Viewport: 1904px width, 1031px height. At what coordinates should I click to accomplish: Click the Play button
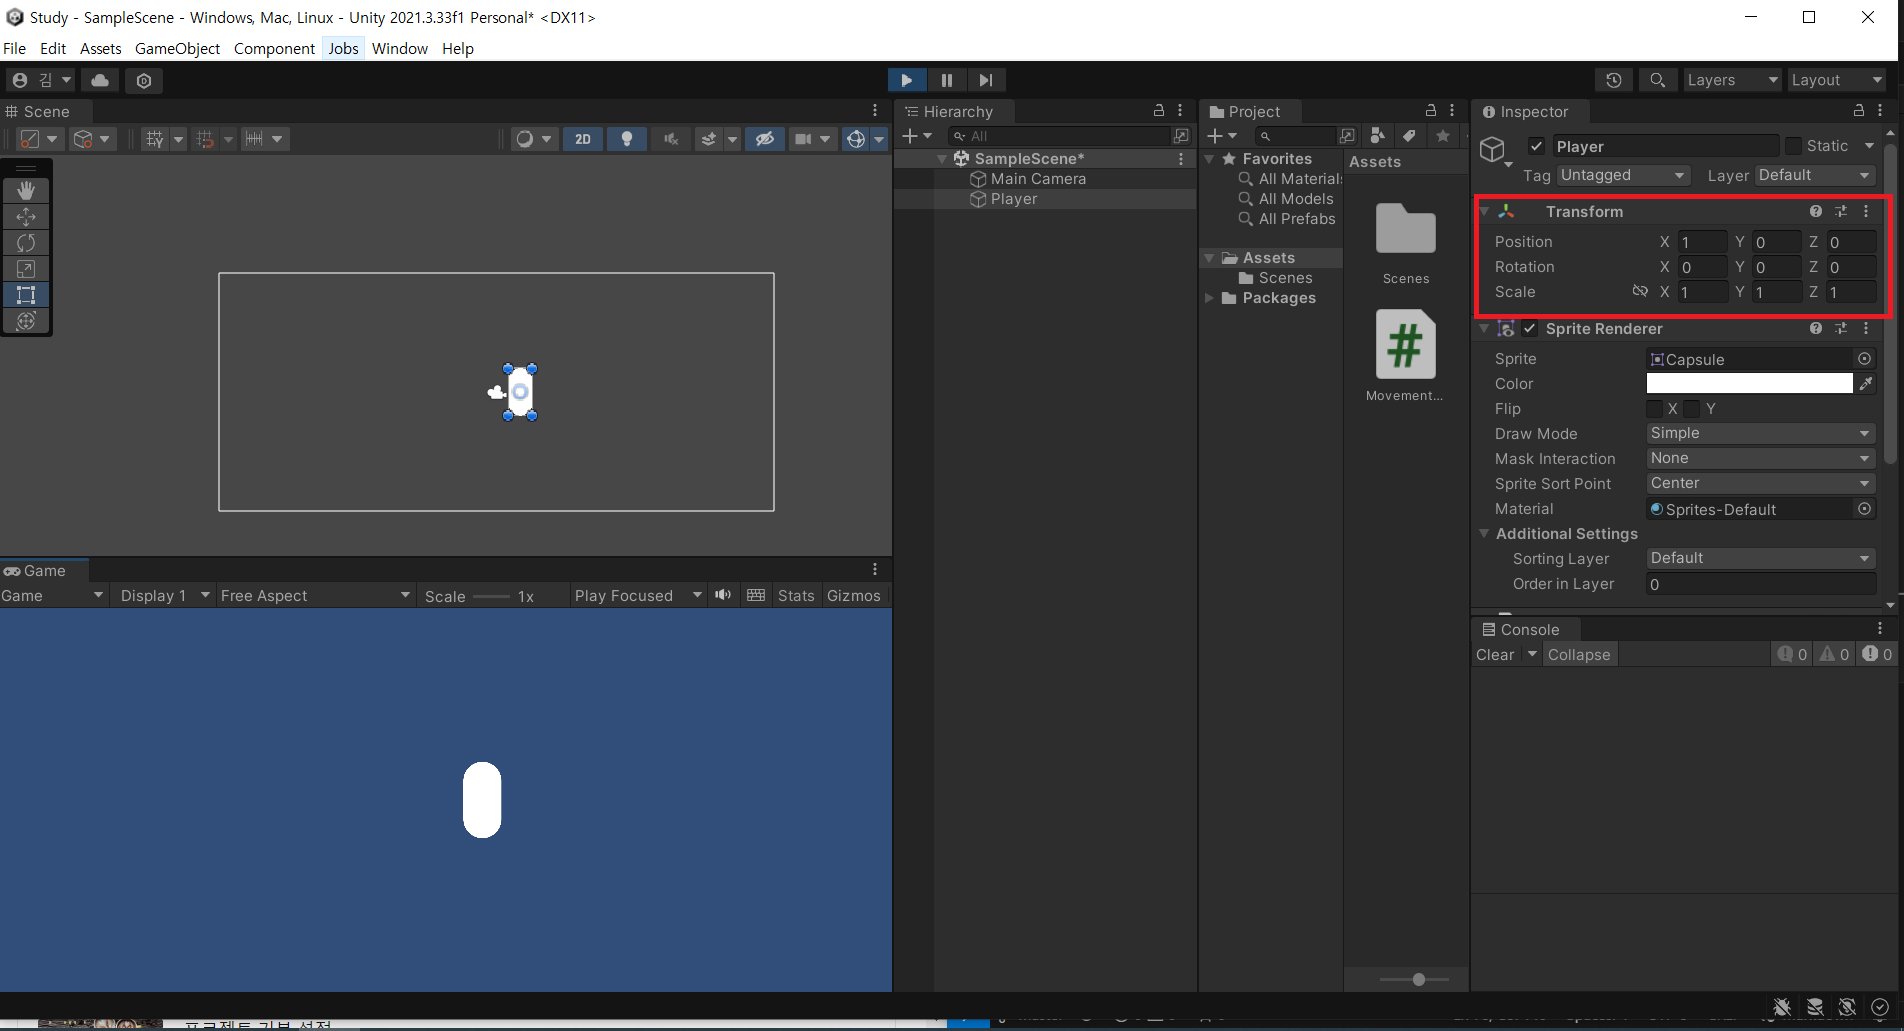pos(907,80)
